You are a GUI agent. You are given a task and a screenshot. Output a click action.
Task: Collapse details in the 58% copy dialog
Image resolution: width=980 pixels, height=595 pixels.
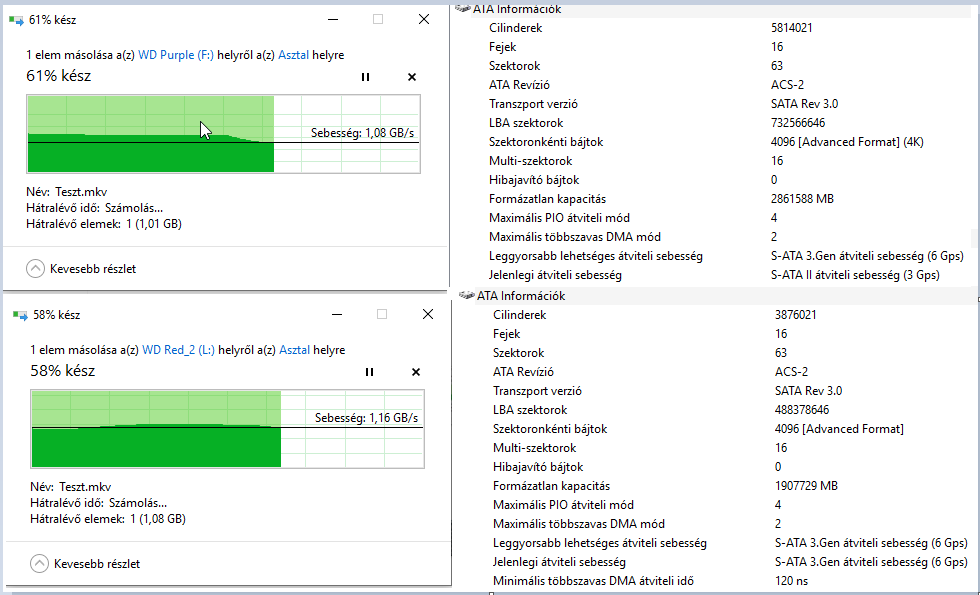click(x=86, y=564)
